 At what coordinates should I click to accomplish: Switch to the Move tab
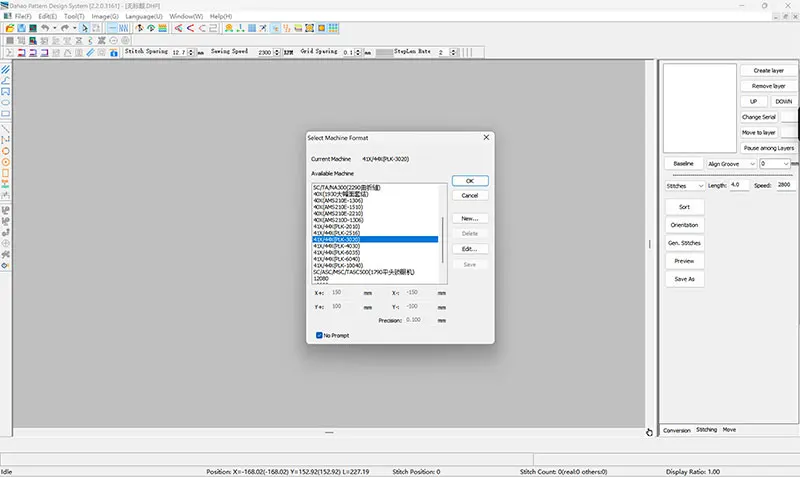point(729,430)
